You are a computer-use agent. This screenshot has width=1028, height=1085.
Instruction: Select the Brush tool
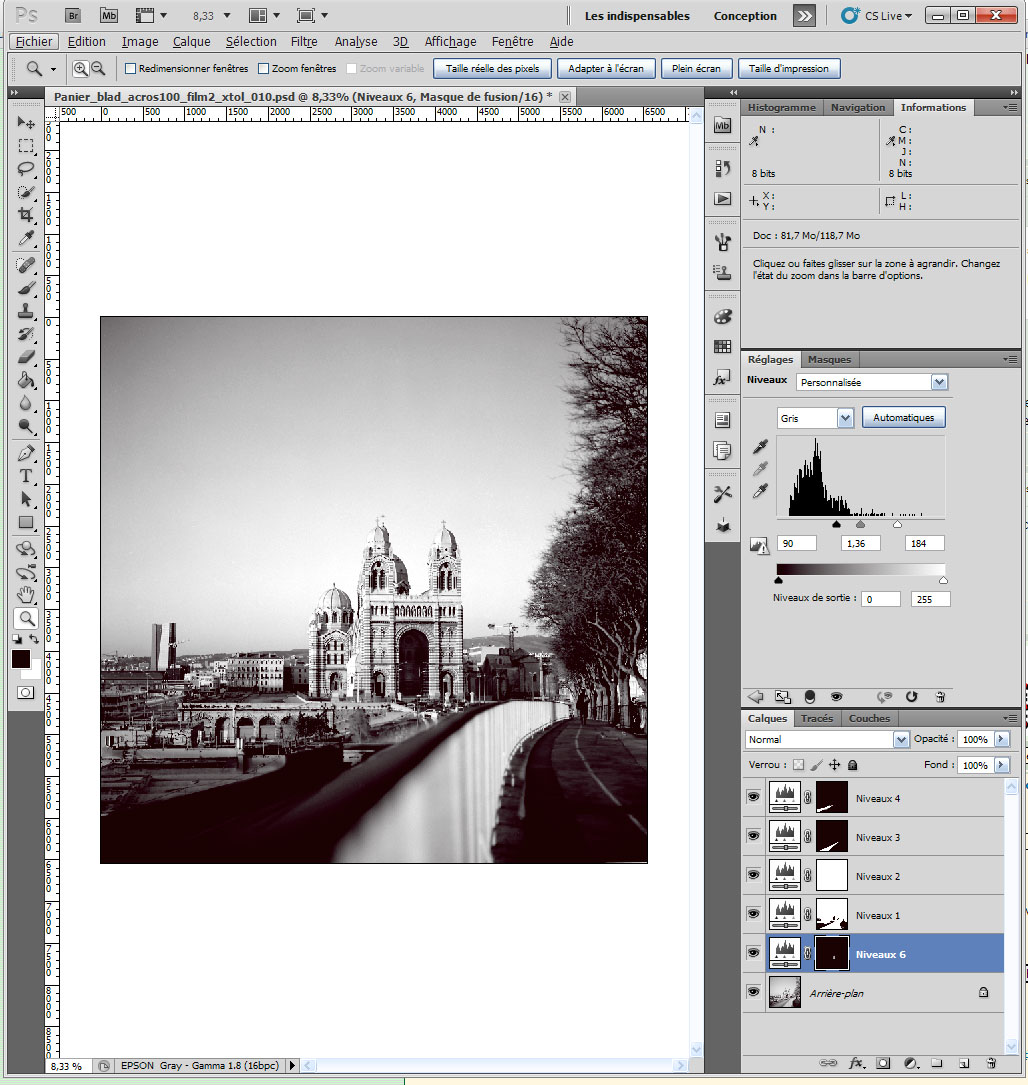(x=26, y=288)
